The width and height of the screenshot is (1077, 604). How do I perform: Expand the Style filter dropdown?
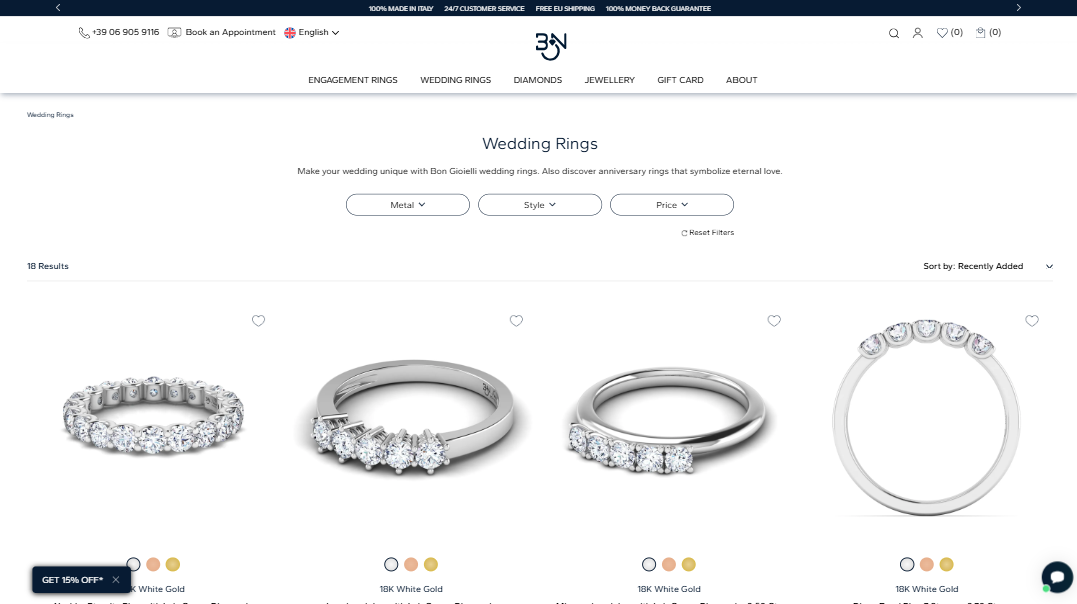coord(540,205)
